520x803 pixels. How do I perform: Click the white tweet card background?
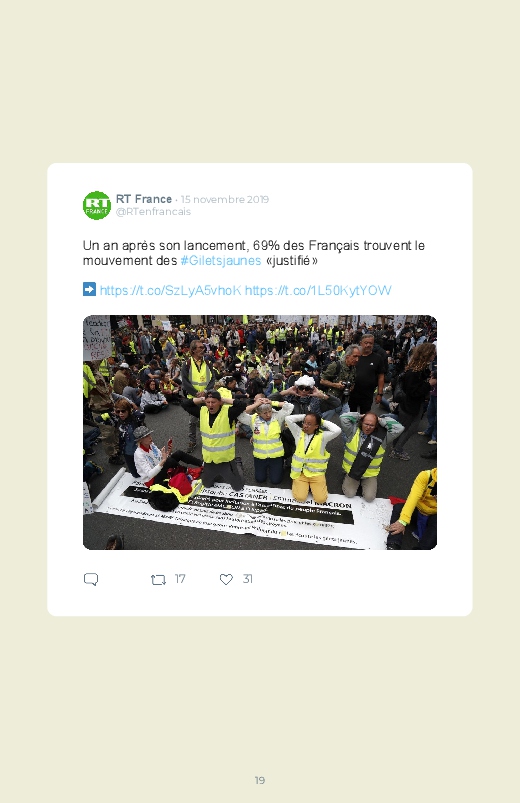pos(260,389)
